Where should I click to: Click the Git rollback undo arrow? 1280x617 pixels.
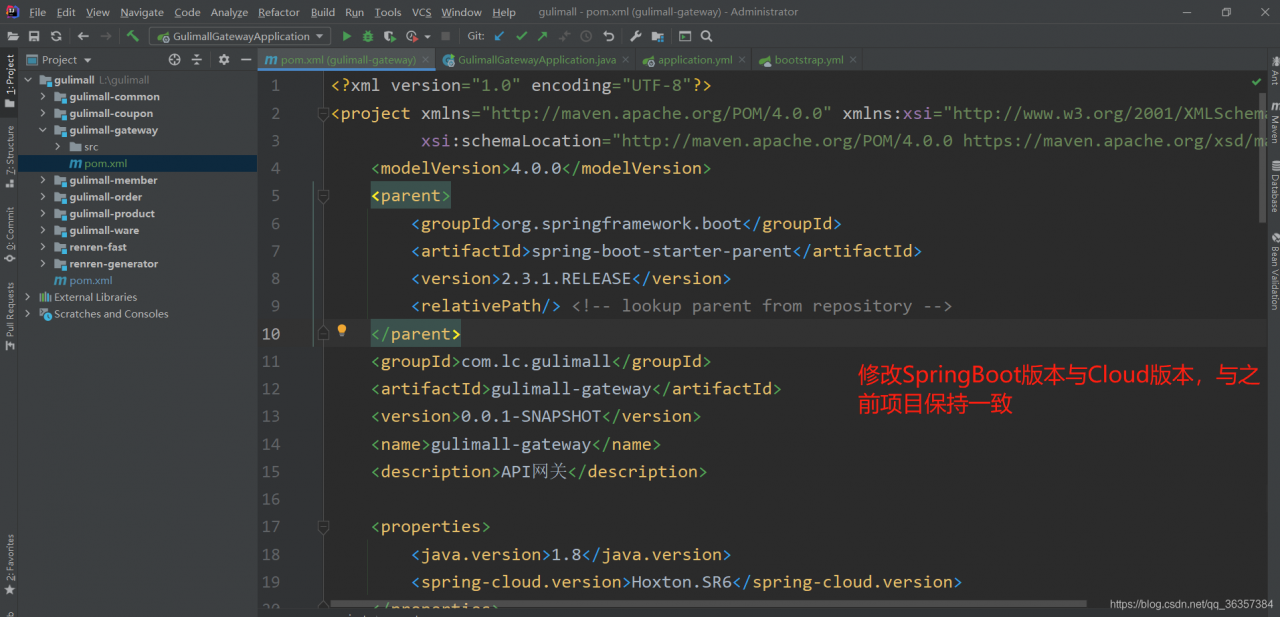point(607,36)
